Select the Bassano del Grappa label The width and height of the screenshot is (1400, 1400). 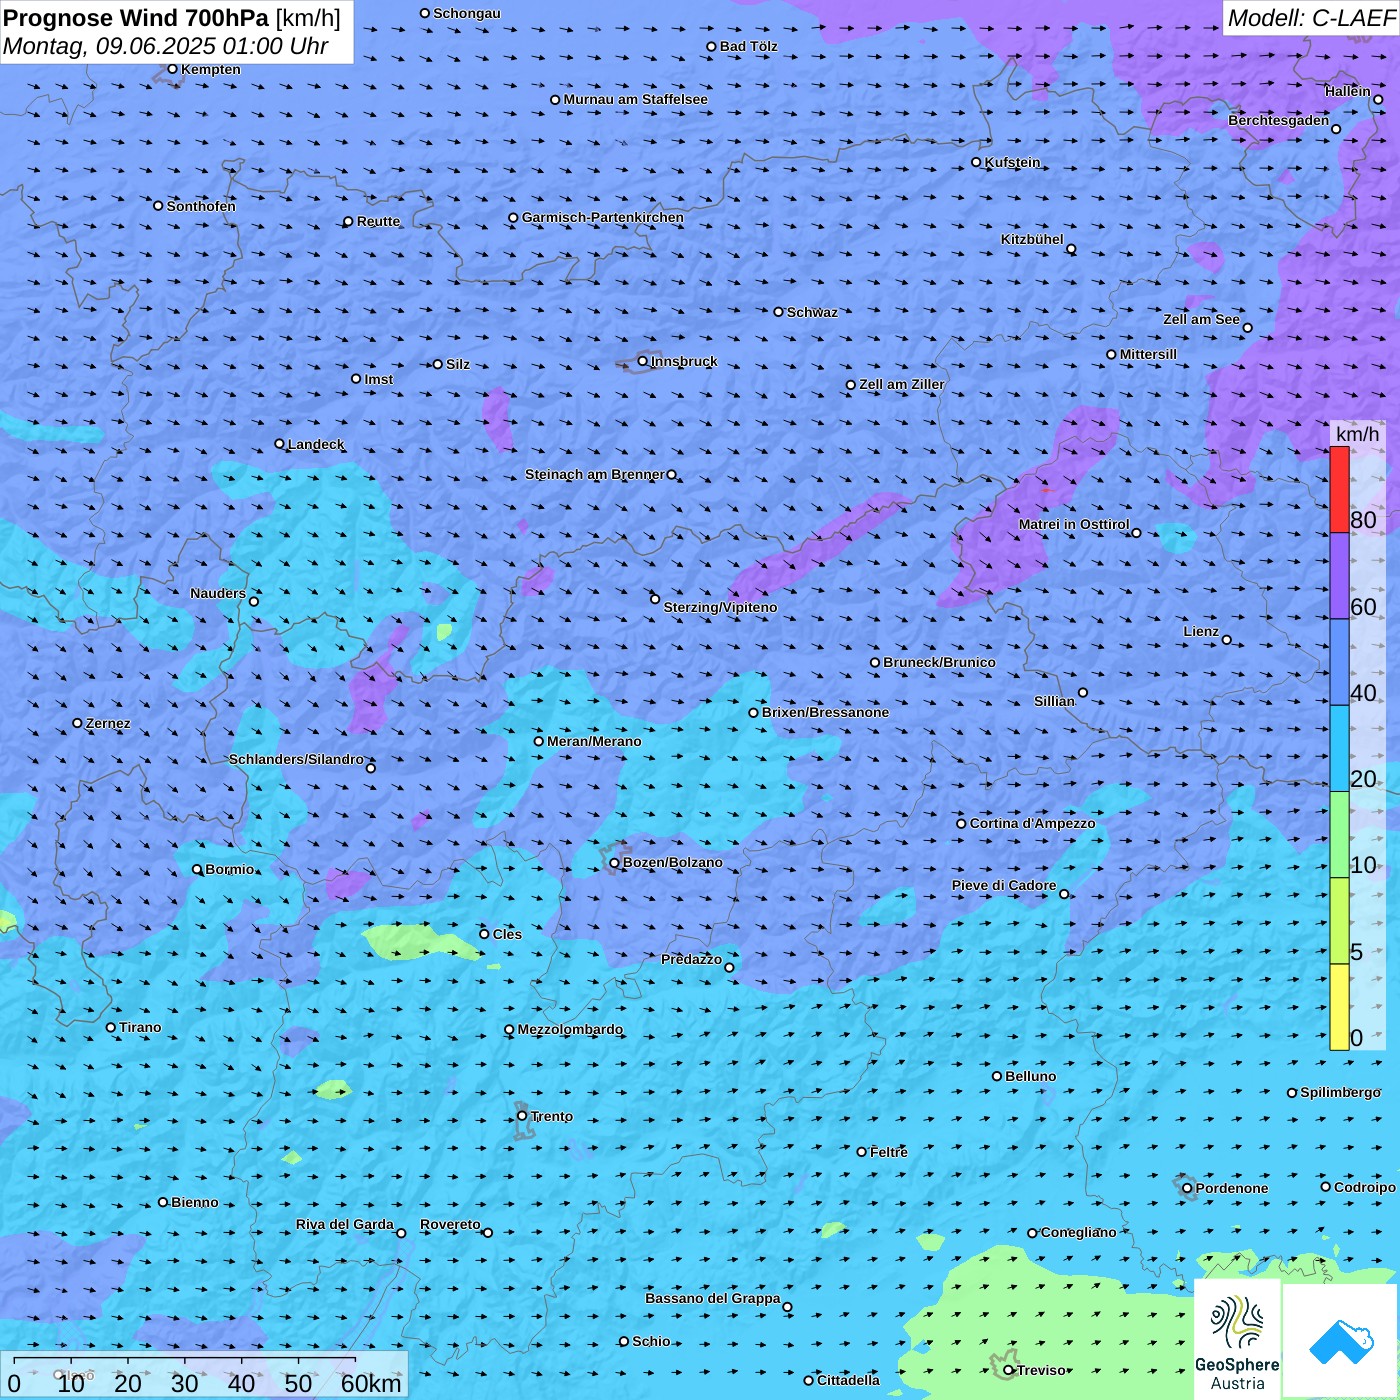[713, 1298]
